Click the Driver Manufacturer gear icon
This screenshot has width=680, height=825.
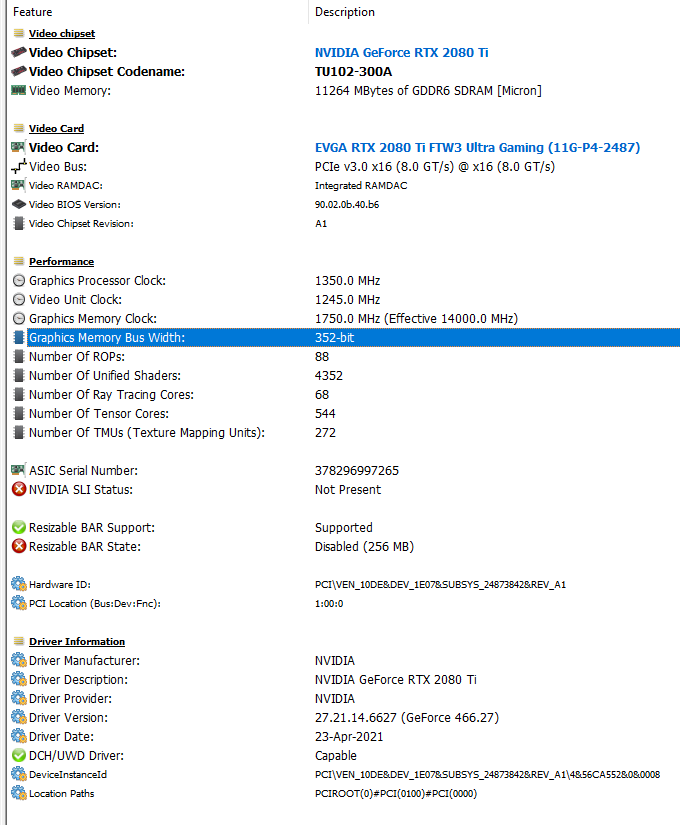(x=18, y=660)
